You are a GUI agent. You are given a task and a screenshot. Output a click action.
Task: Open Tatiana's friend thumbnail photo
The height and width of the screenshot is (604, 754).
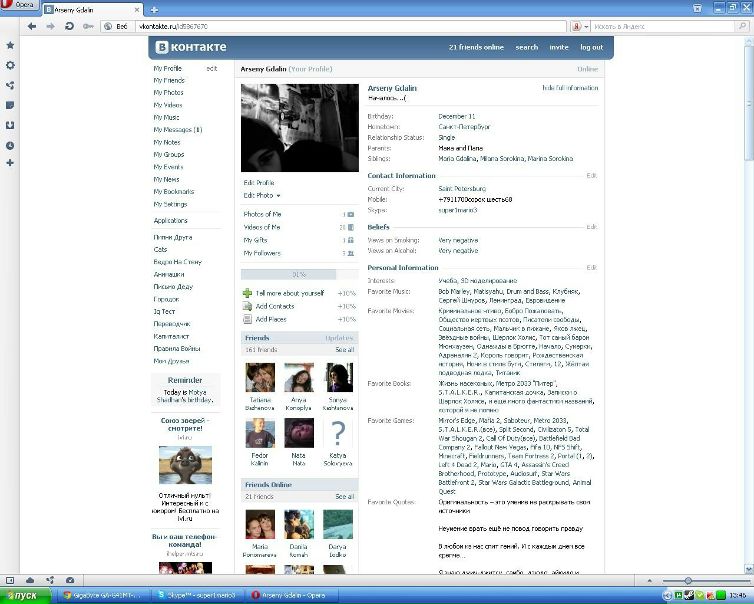tap(260, 377)
